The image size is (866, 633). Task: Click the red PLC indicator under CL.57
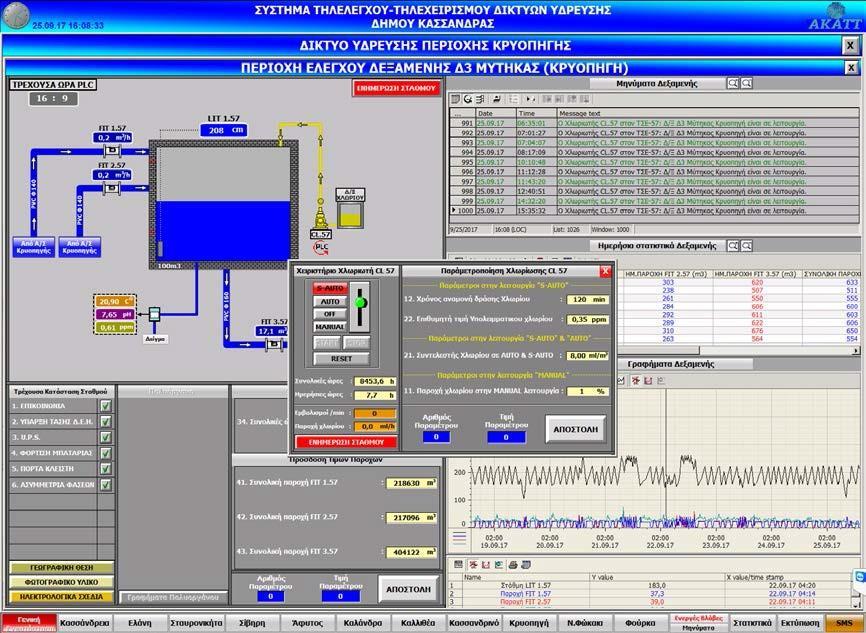point(321,247)
